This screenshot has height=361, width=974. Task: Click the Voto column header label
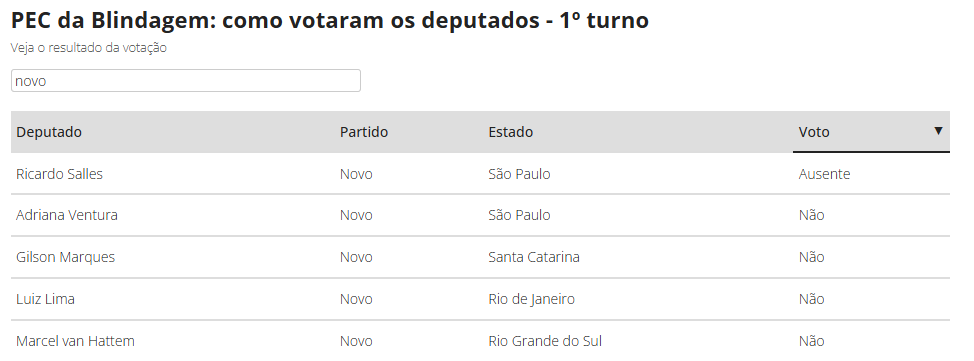point(814,132)
